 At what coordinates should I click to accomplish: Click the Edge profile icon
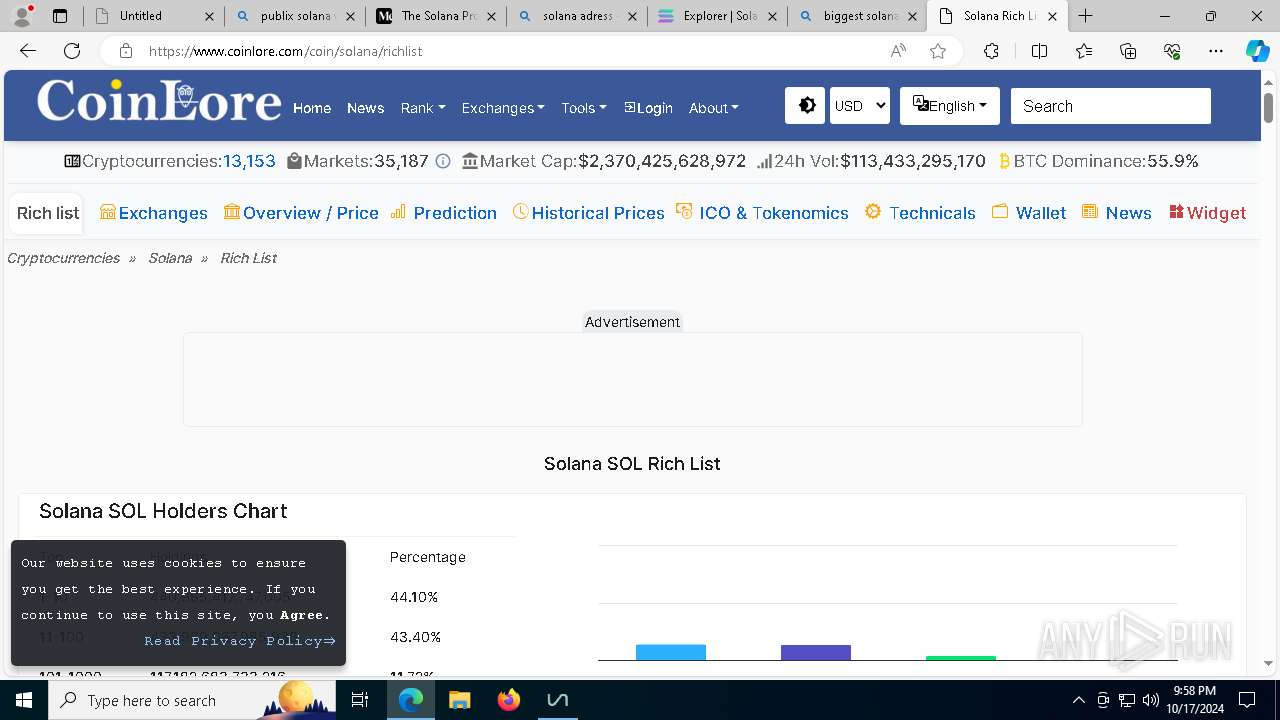point(22,16)
